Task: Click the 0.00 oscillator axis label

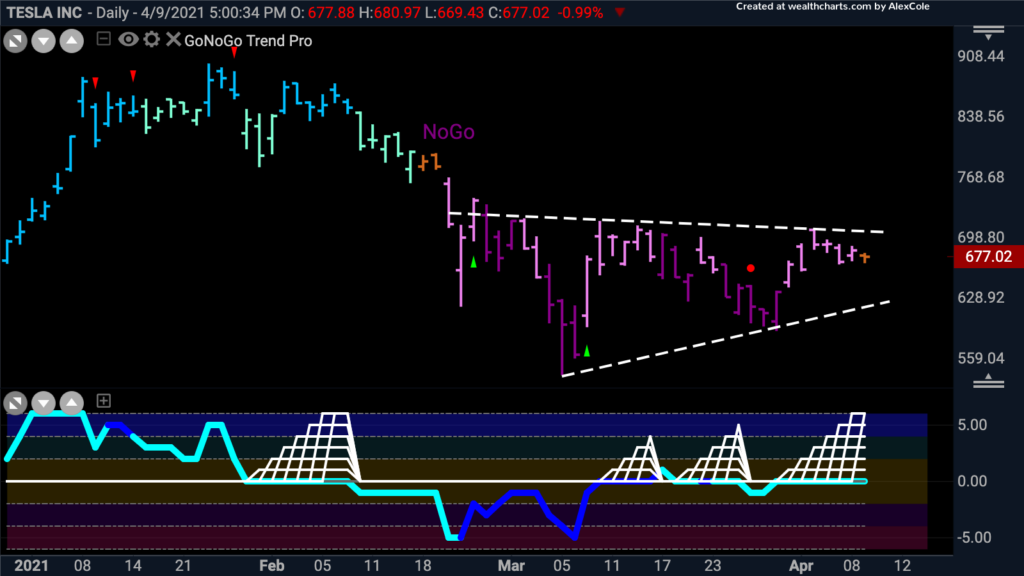Action: (x=972, y=481)
